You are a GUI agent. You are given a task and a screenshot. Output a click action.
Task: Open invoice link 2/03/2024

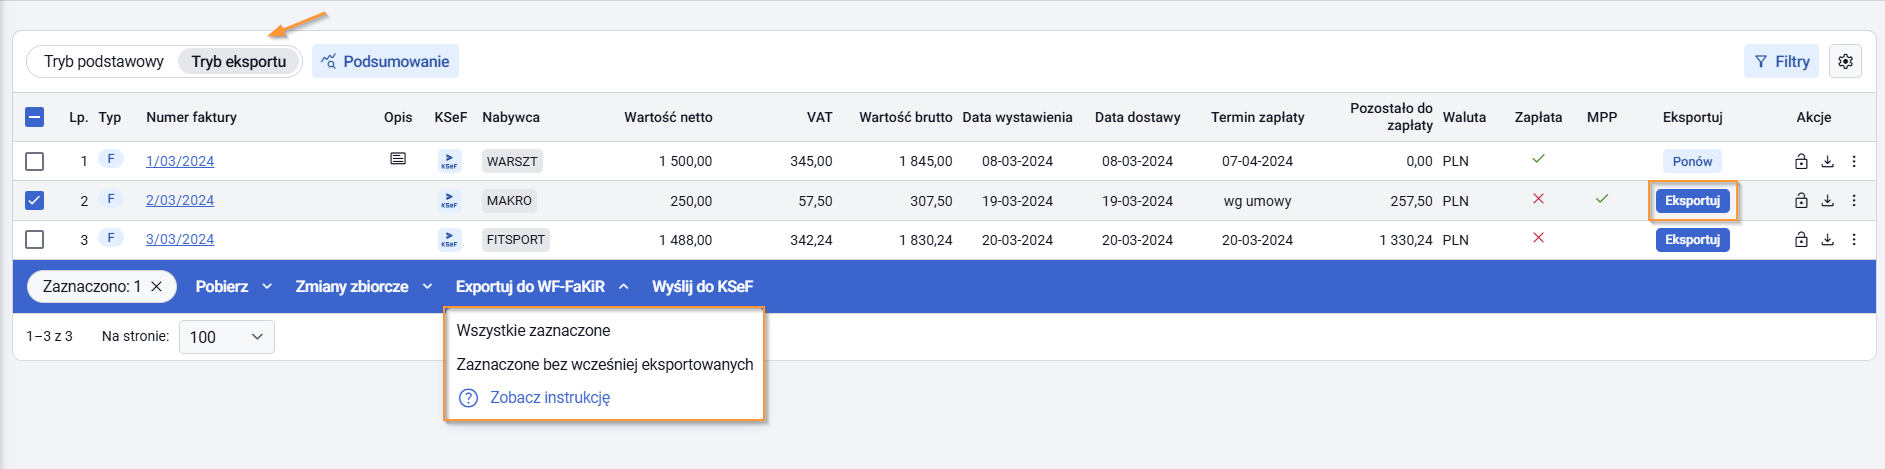[180, 200]
